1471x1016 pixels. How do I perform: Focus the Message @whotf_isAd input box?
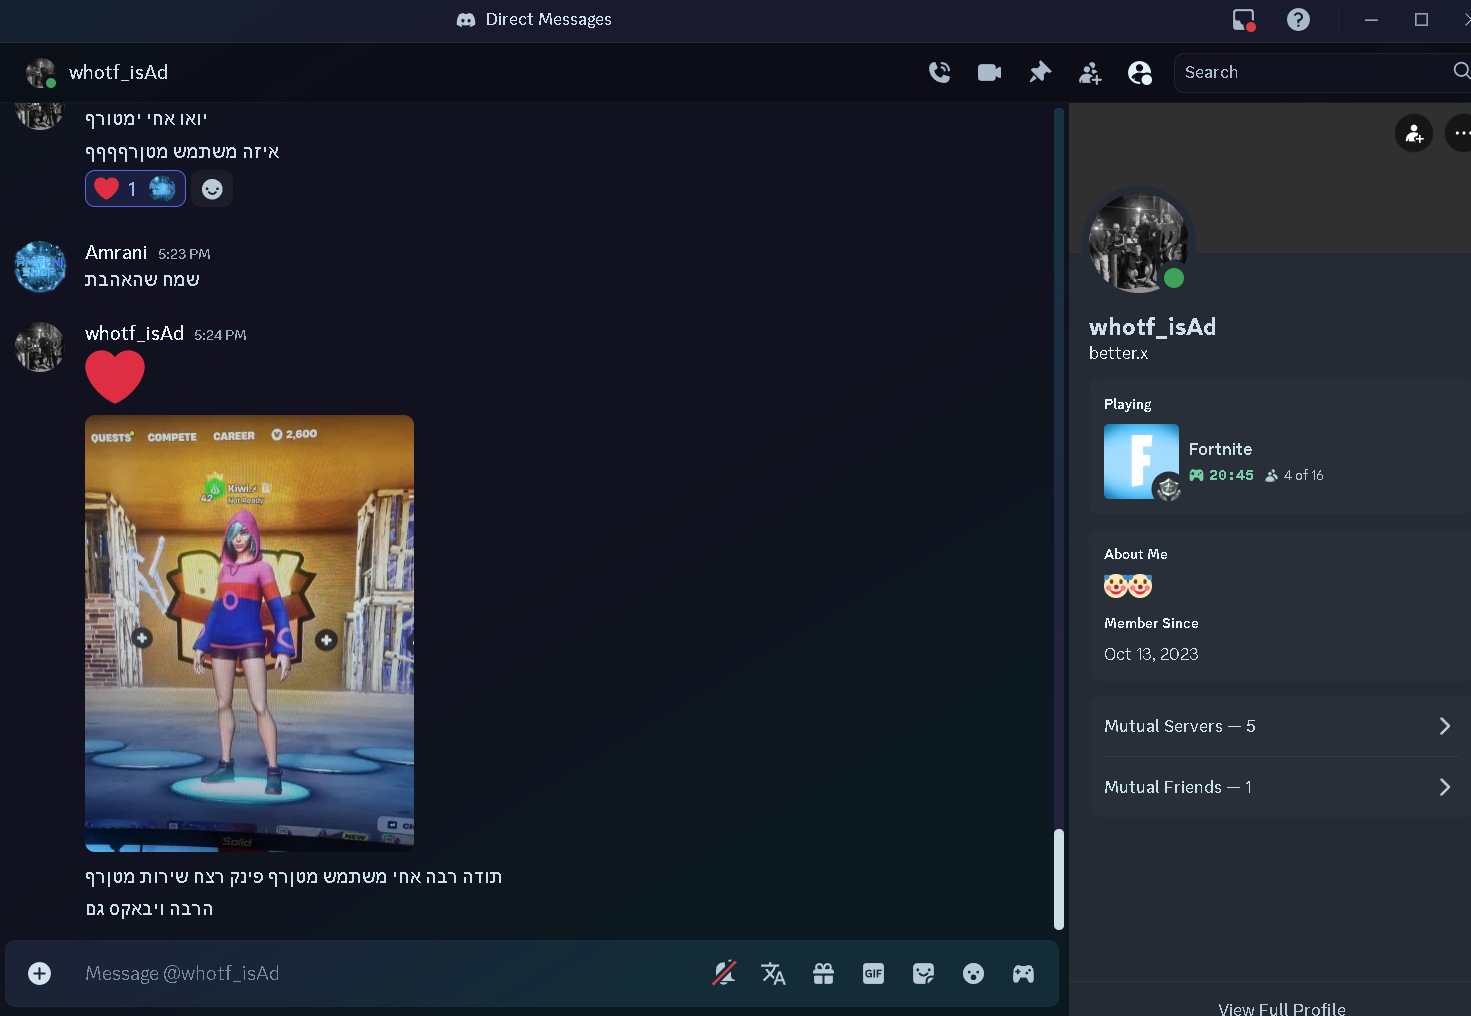click(x=385, y=973)
